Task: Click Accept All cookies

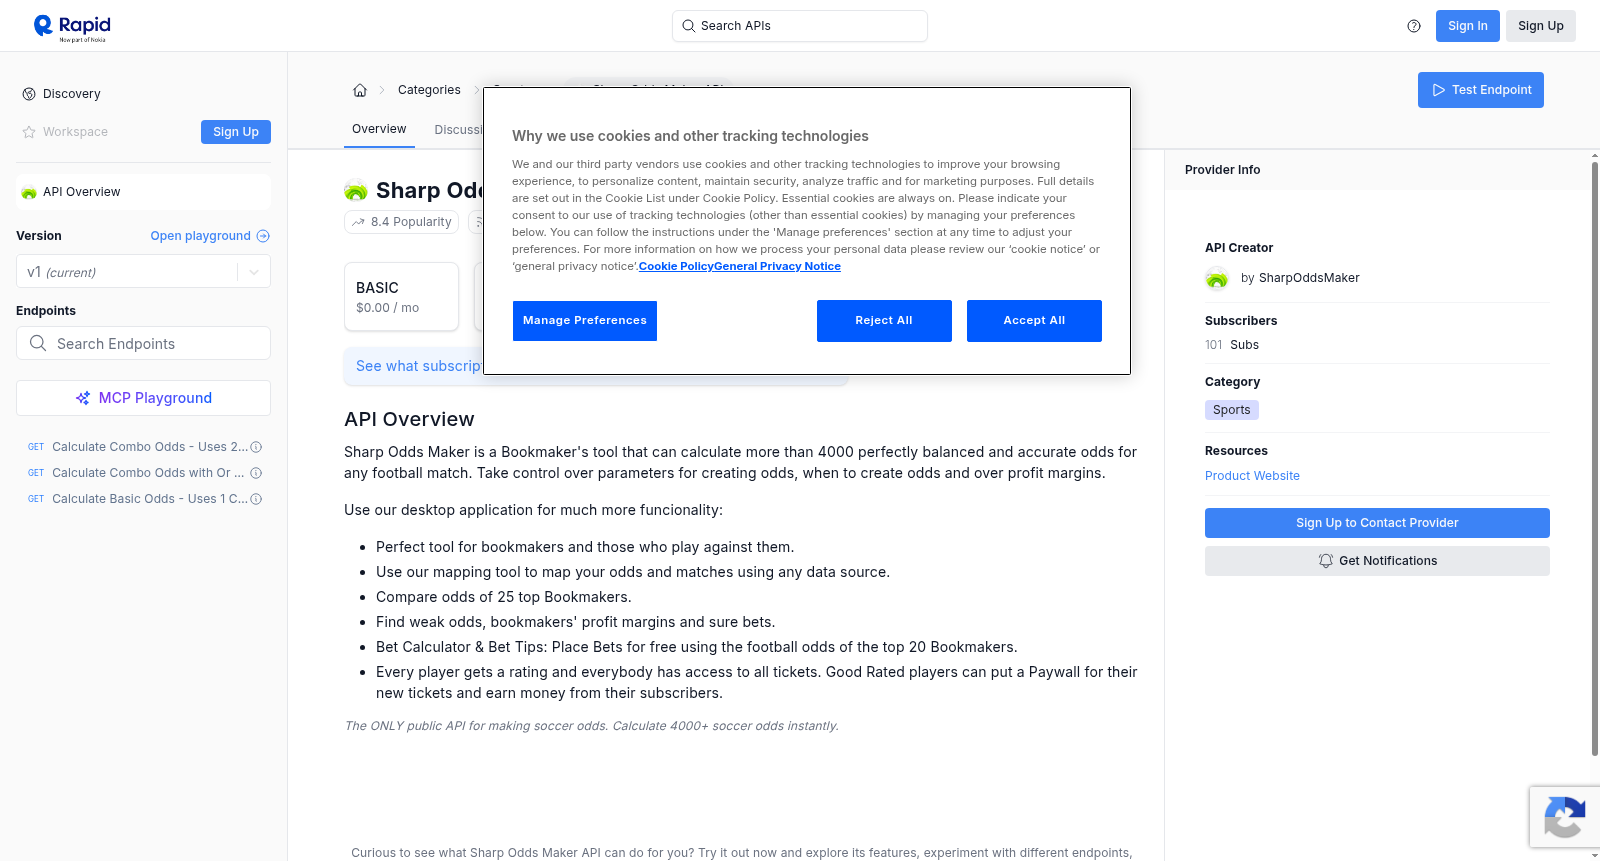Action: 1034,321
